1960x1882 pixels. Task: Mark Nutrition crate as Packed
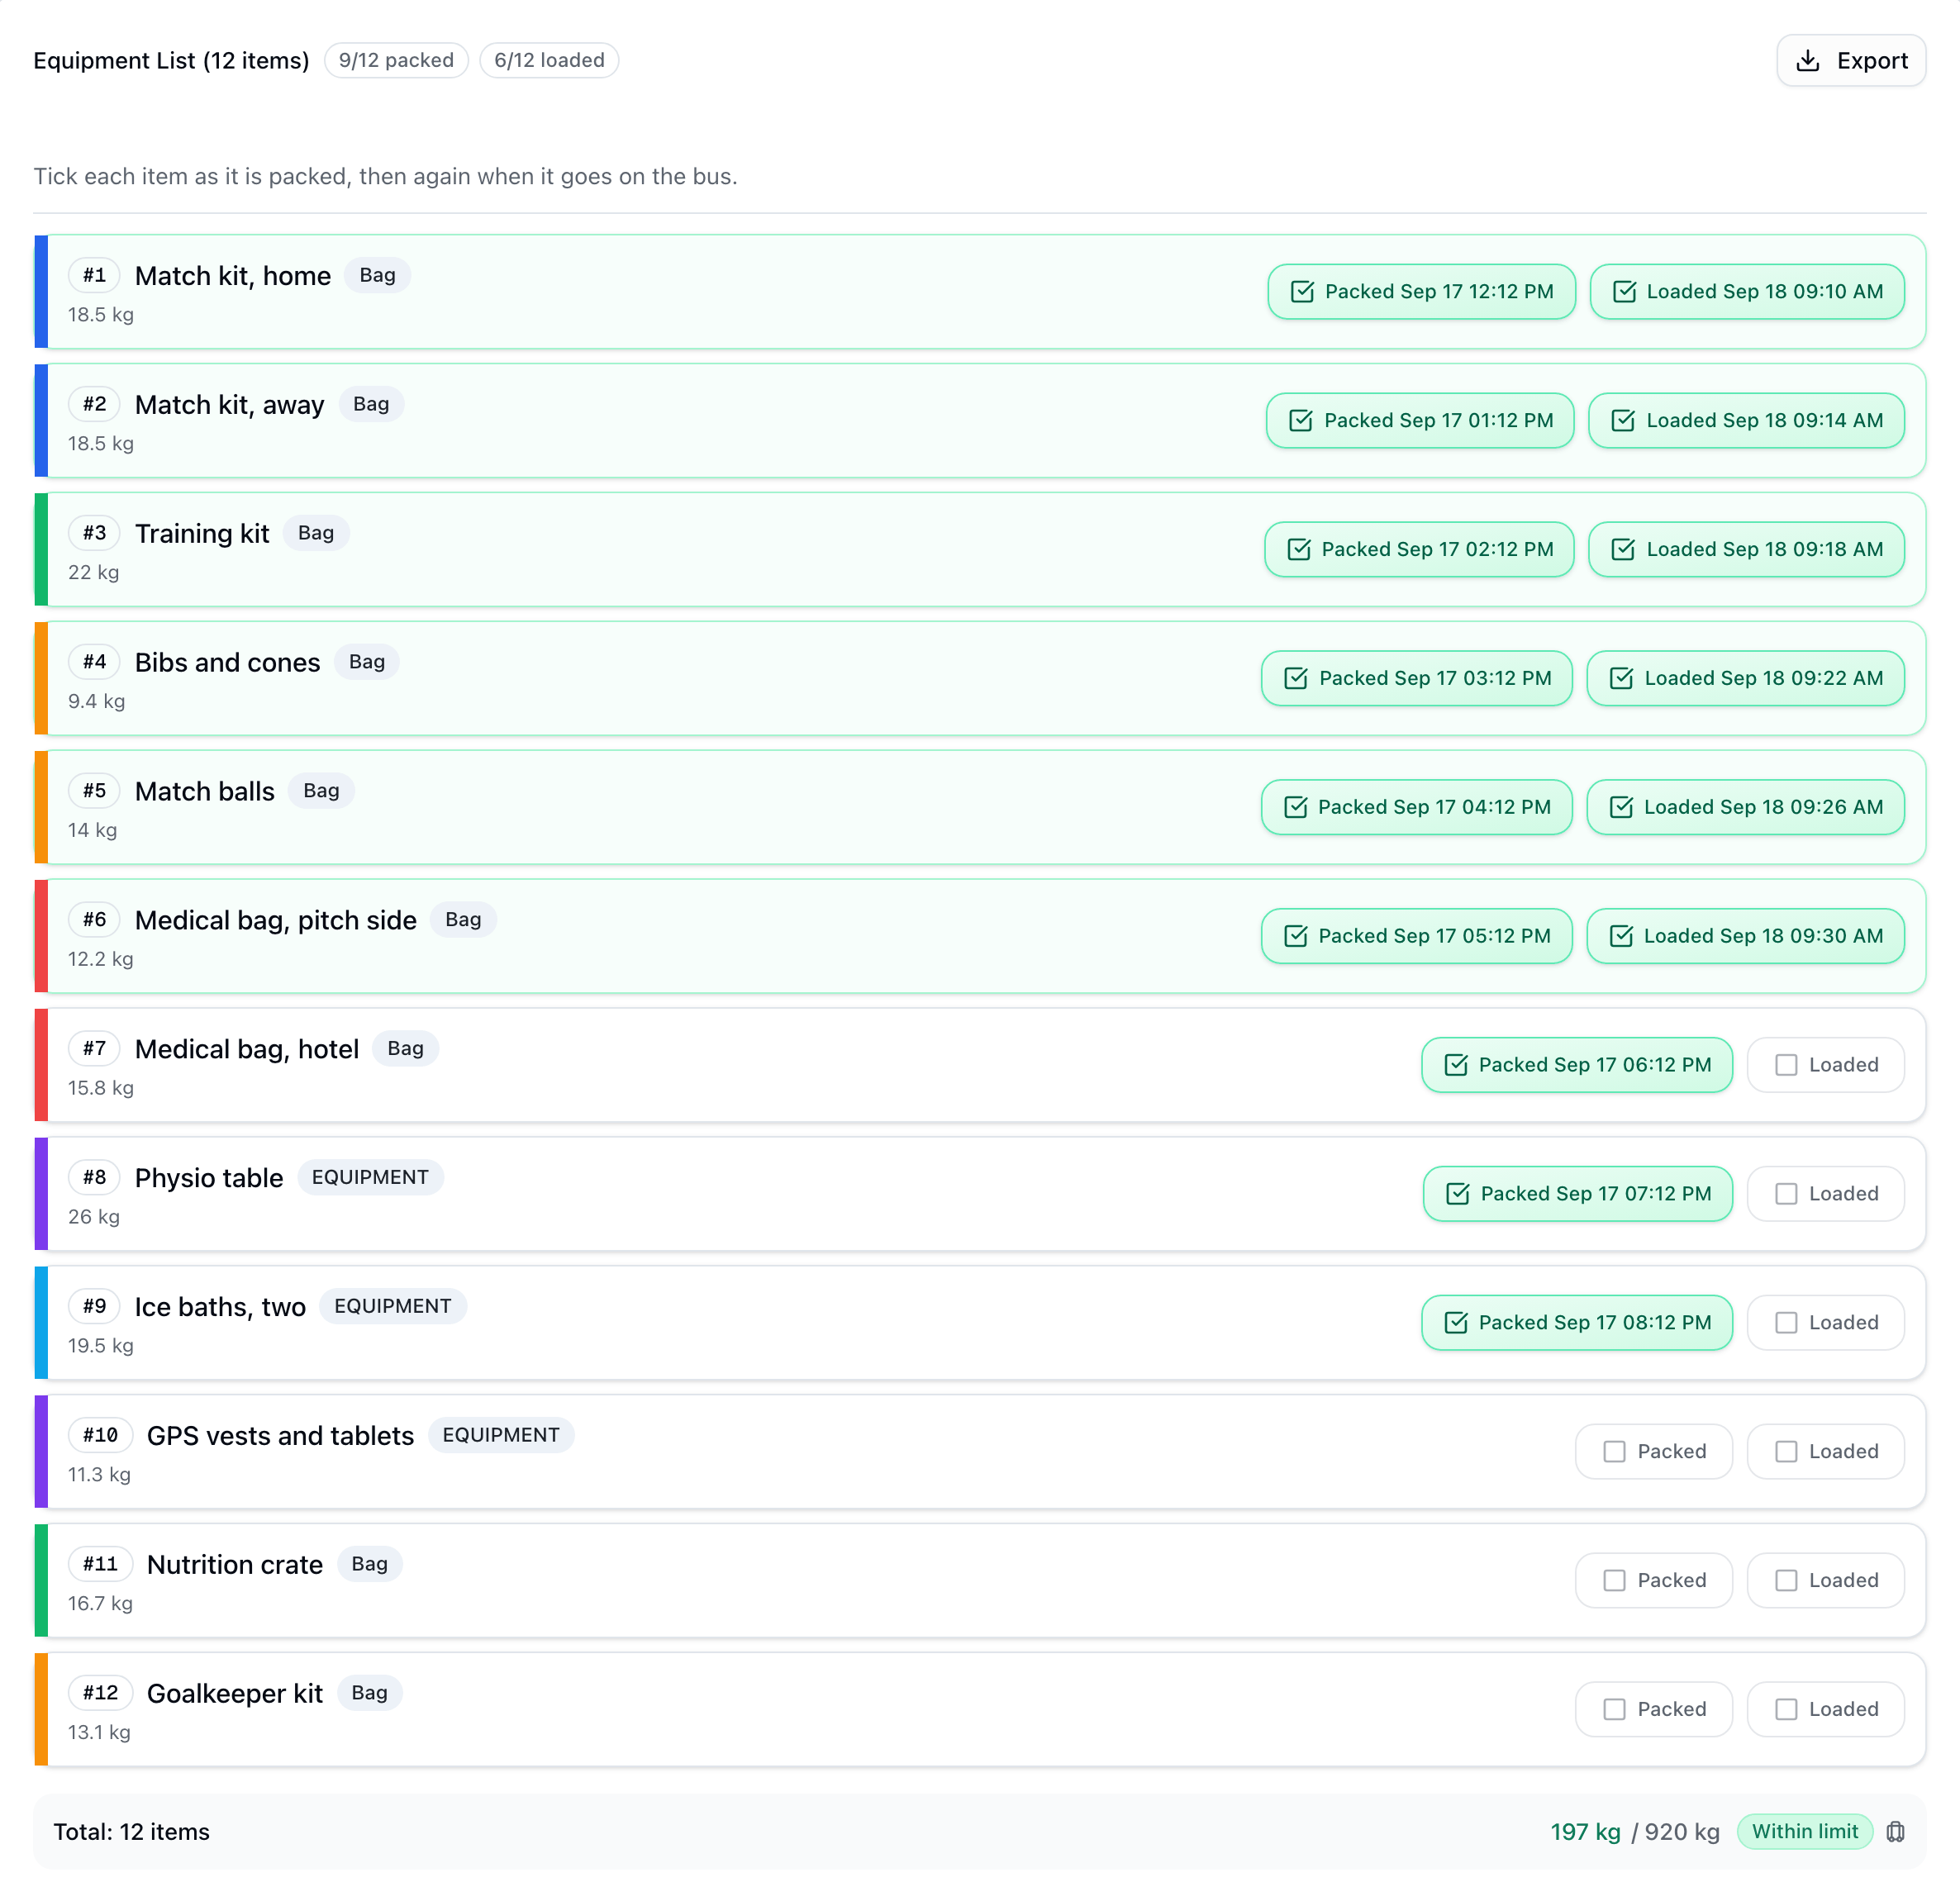pyautogui.click(x=1653, y=1582)
